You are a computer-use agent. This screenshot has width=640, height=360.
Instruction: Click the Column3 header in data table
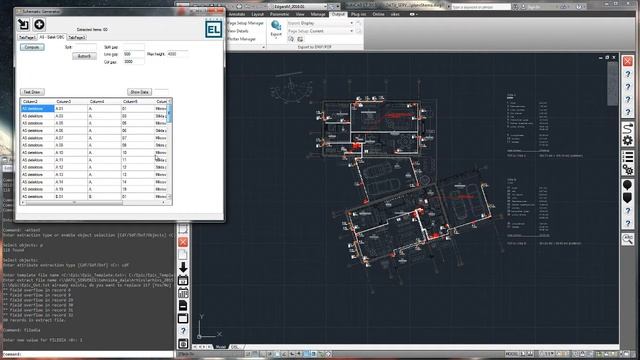[x=71, y=101]
